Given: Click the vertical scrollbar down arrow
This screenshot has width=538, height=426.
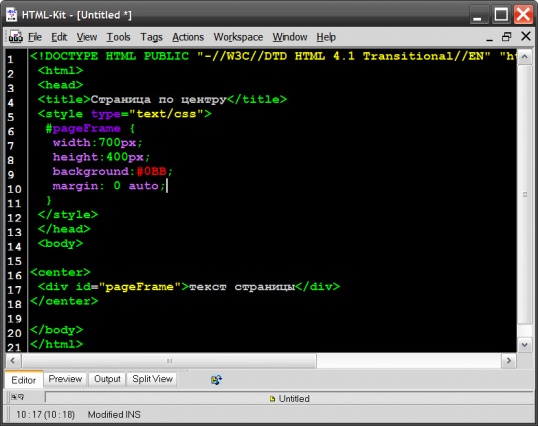Looking at the screenshot, I should click(525, 345).
